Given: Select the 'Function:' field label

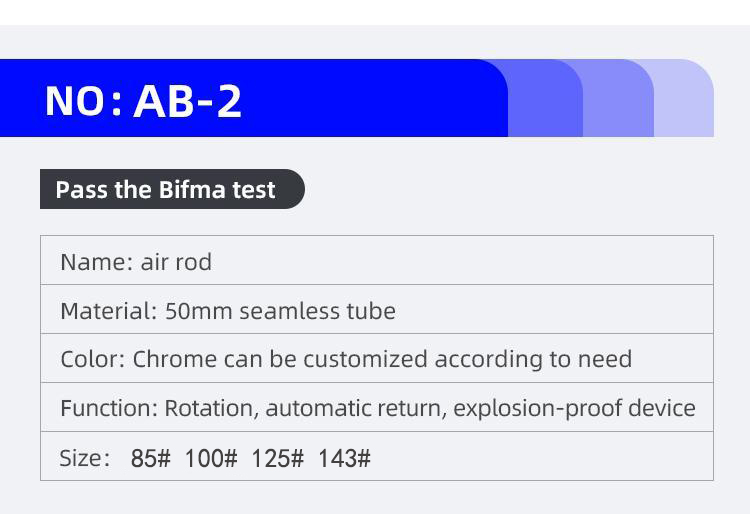Looking at the screenshot, I should tap(109, 408).
